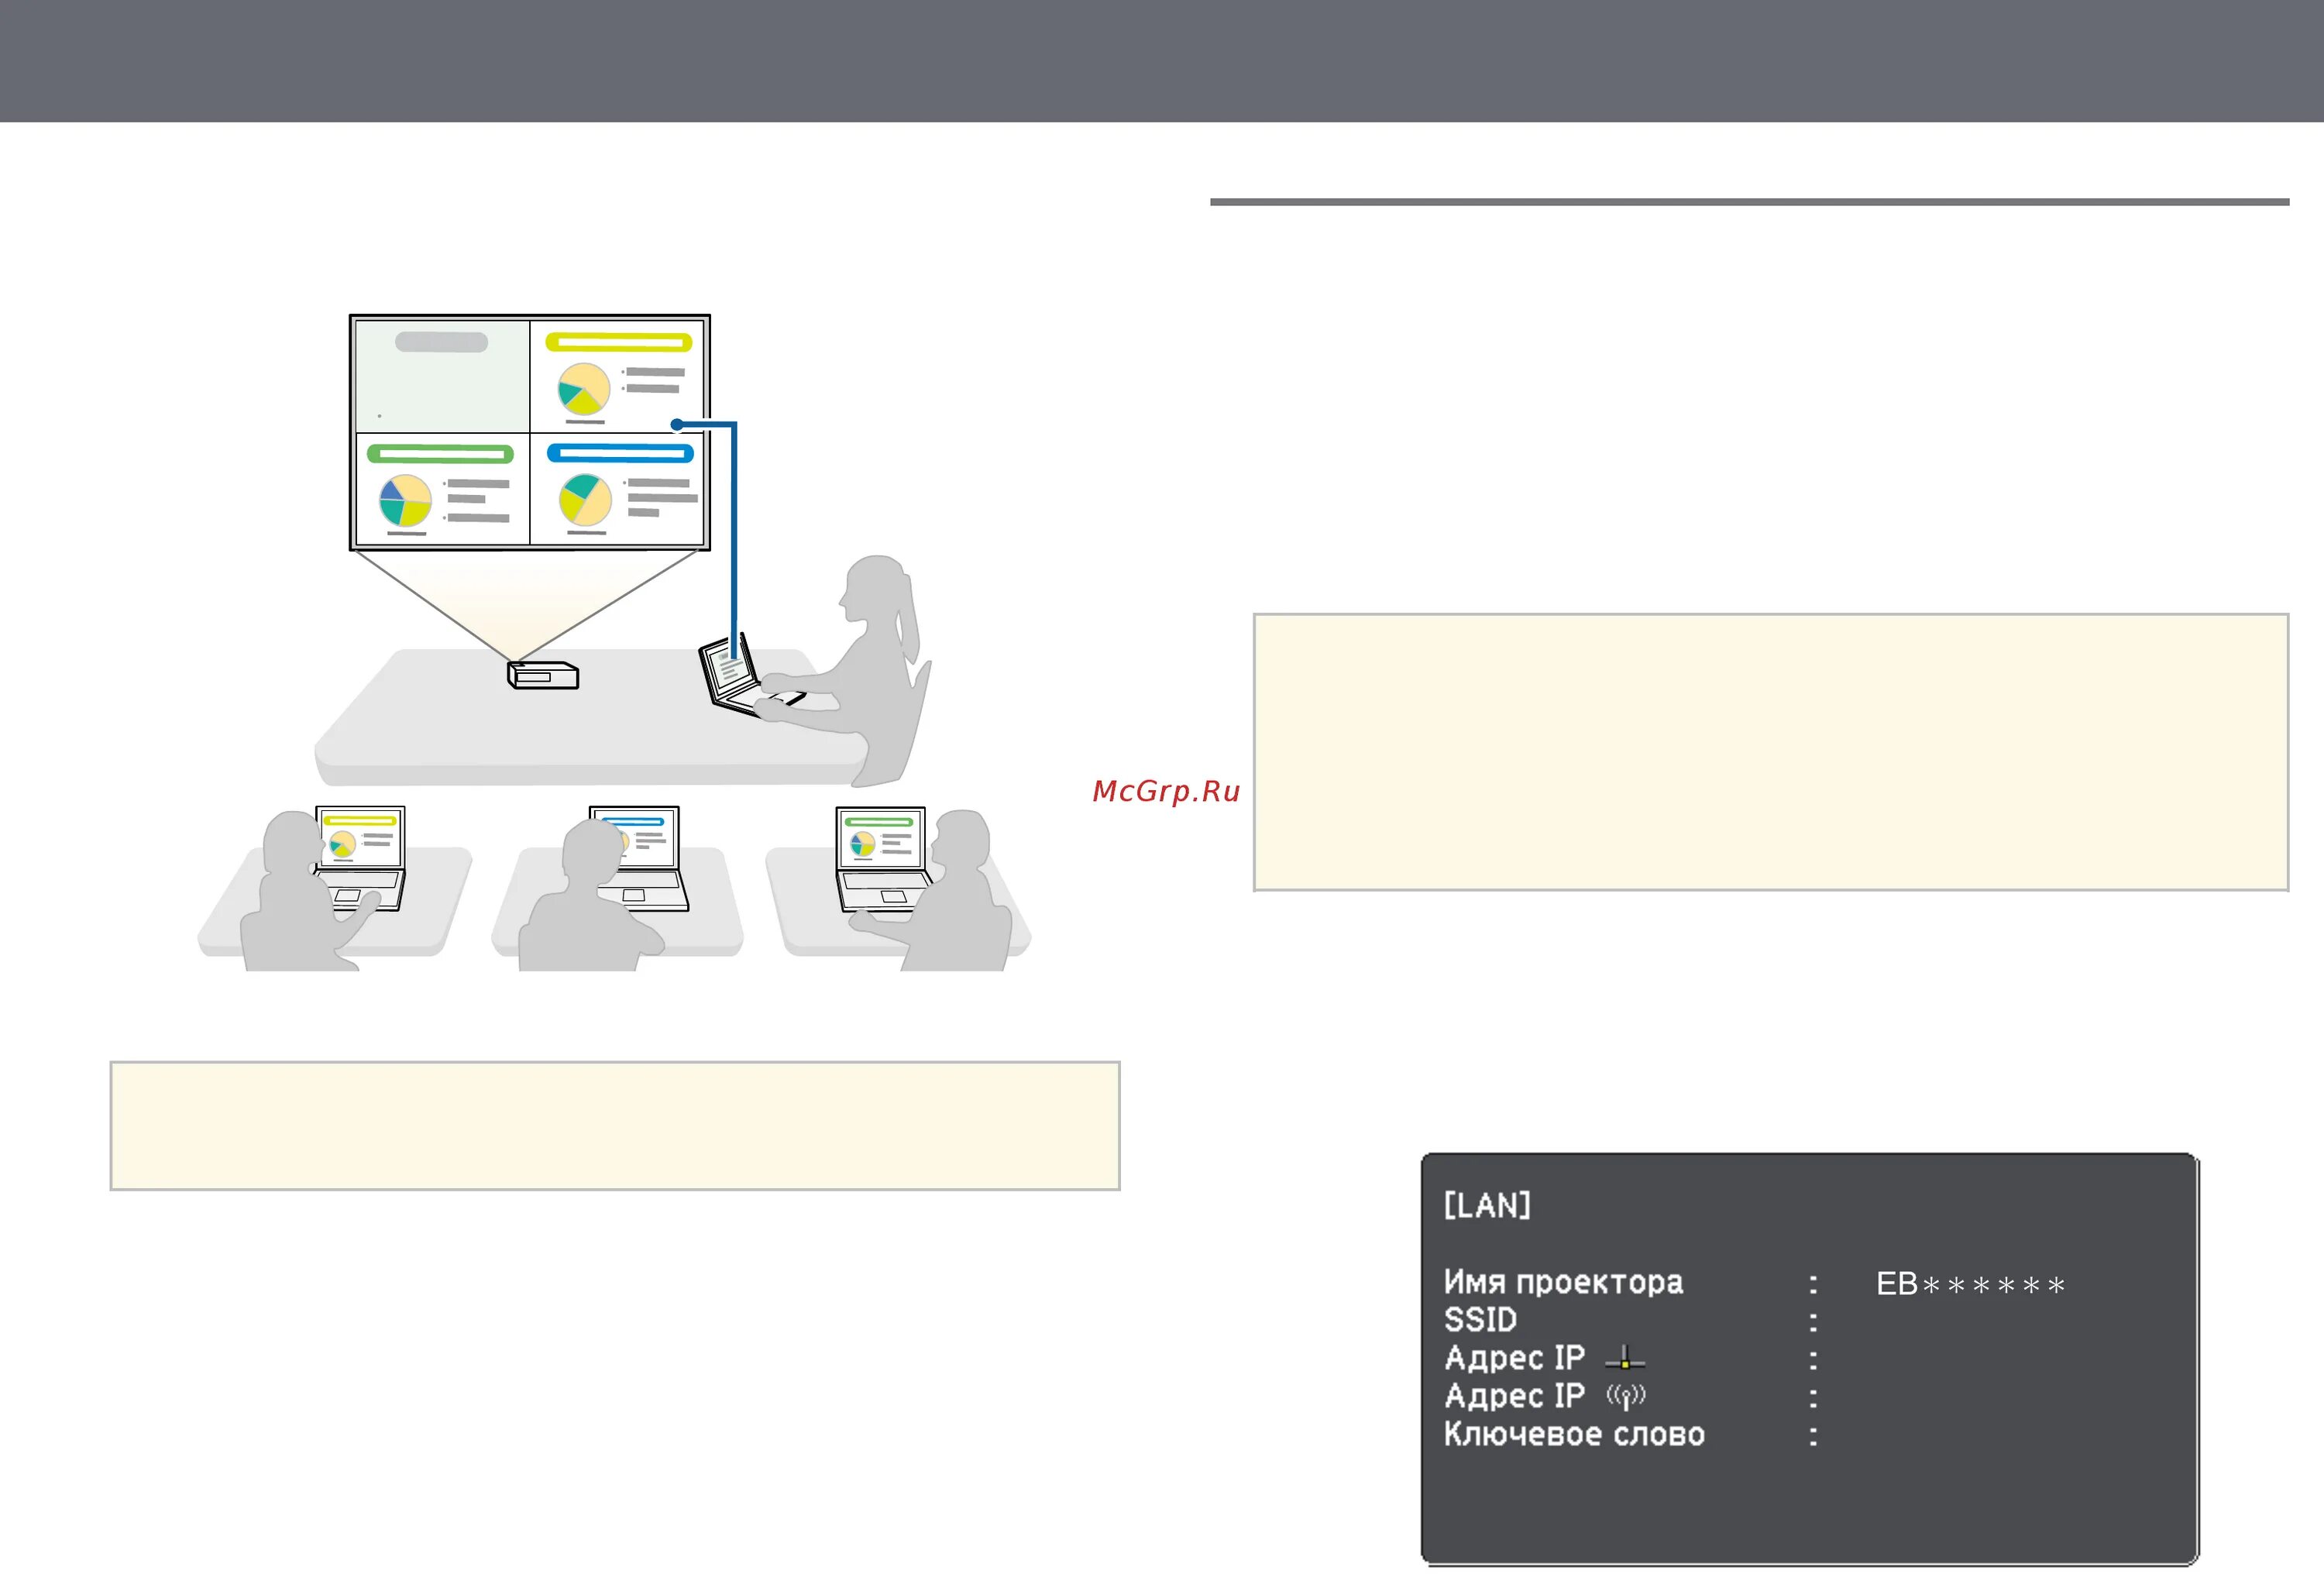
Task: Click the pie chart in the yellow-header quadrant
Action: pyautogui.click(x=584, y=388)
